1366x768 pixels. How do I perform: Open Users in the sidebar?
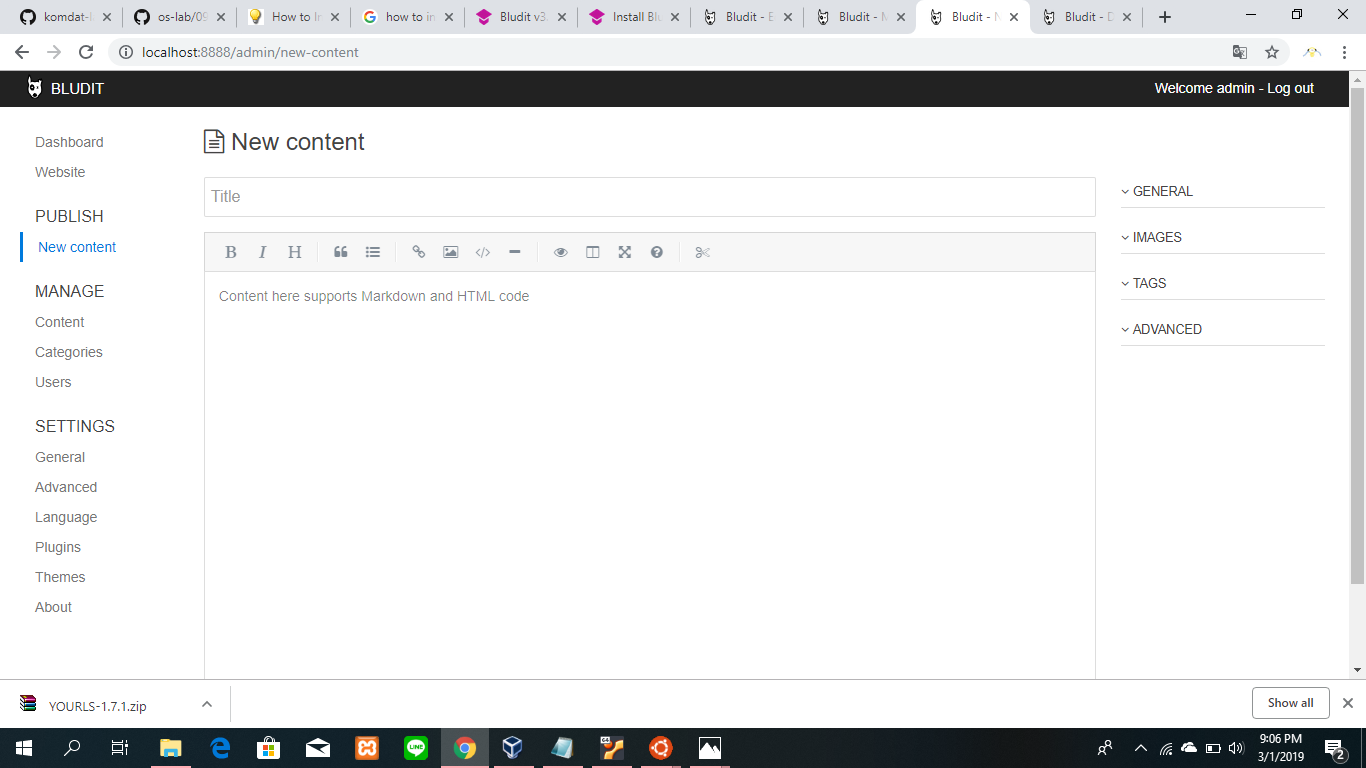[53, 382]
